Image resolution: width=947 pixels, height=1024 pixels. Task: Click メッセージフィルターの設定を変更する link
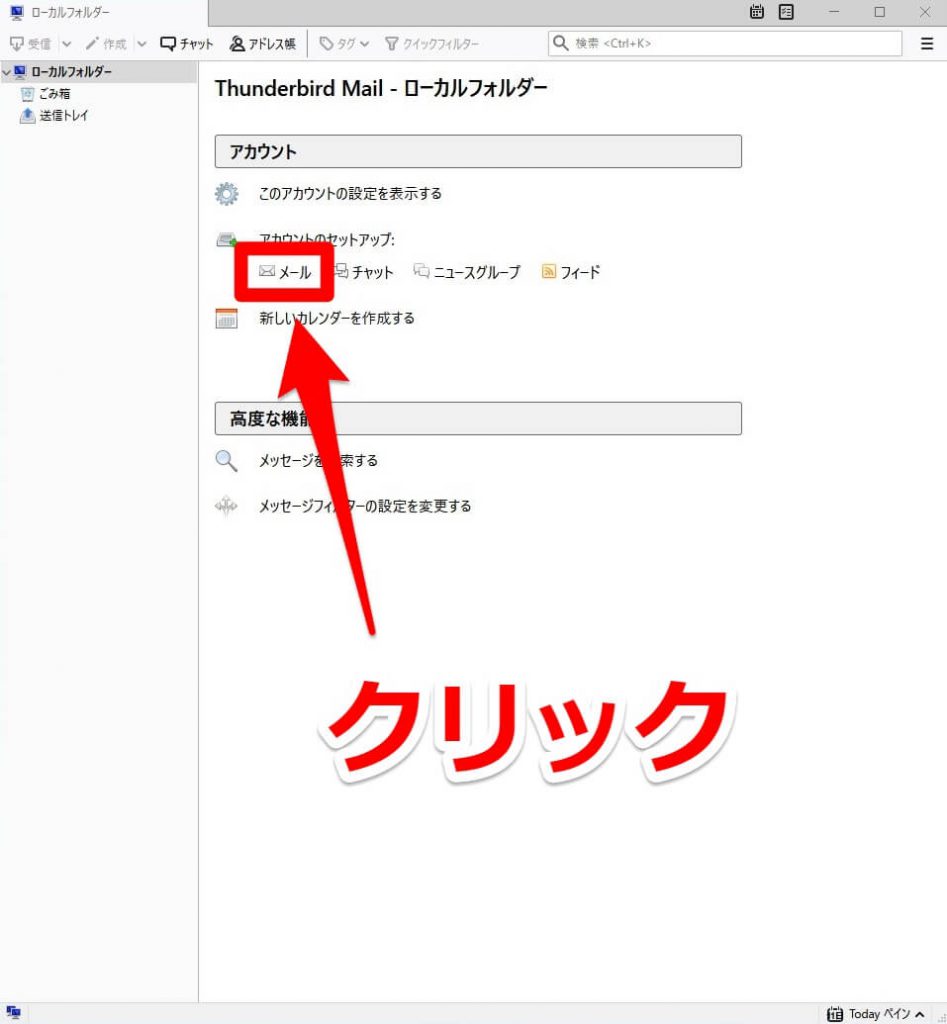point(365,506)
